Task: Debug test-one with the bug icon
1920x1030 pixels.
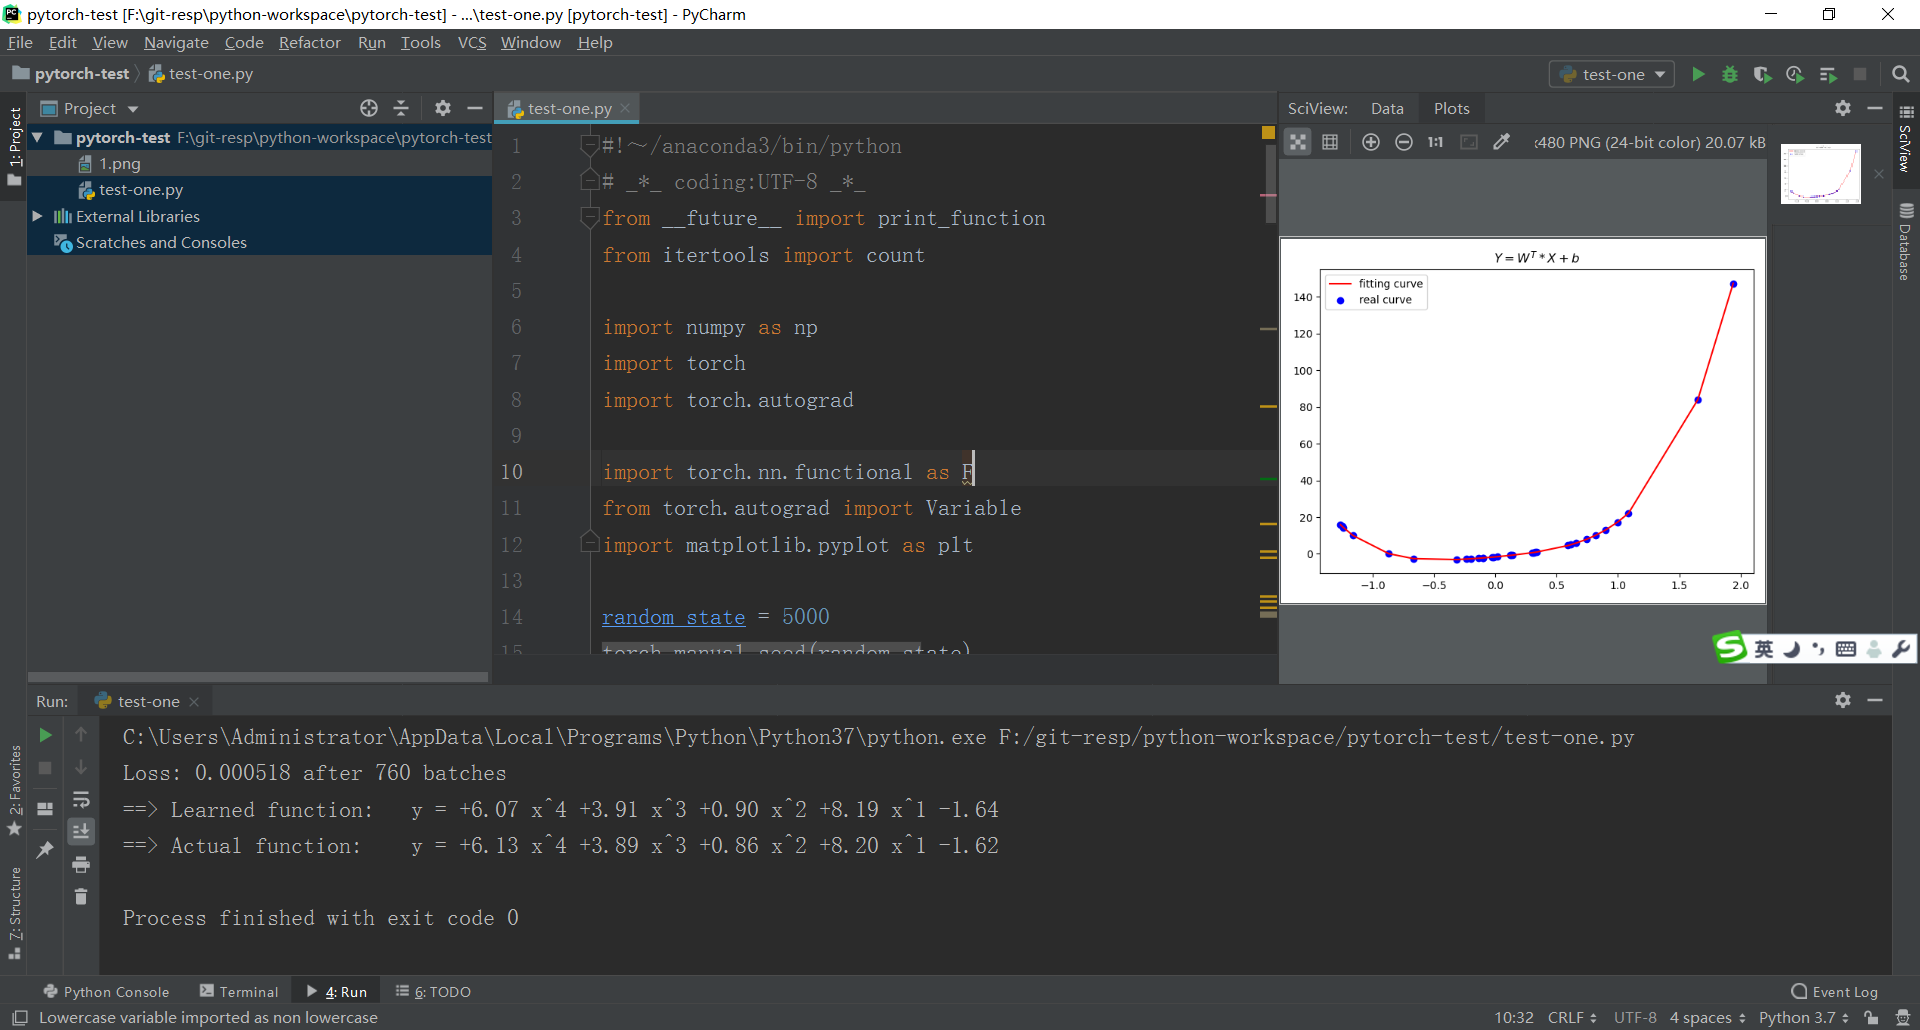Action: pyautogui.click(x=1730, y=74)
